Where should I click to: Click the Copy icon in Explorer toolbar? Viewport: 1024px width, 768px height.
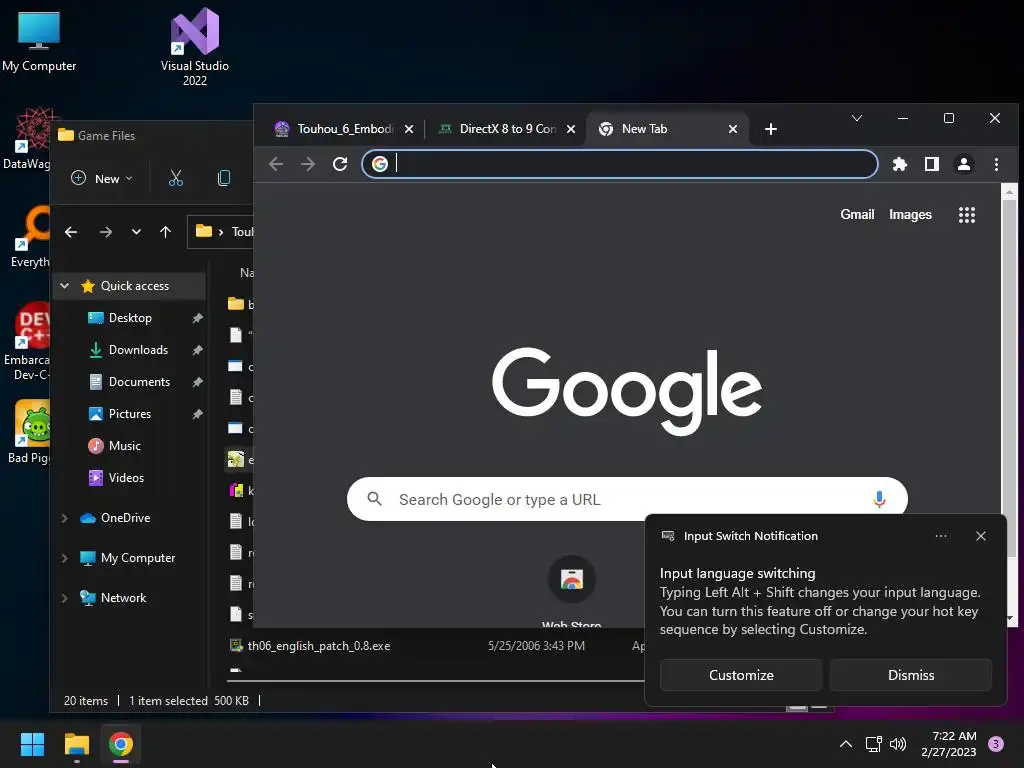pos(223,178)
